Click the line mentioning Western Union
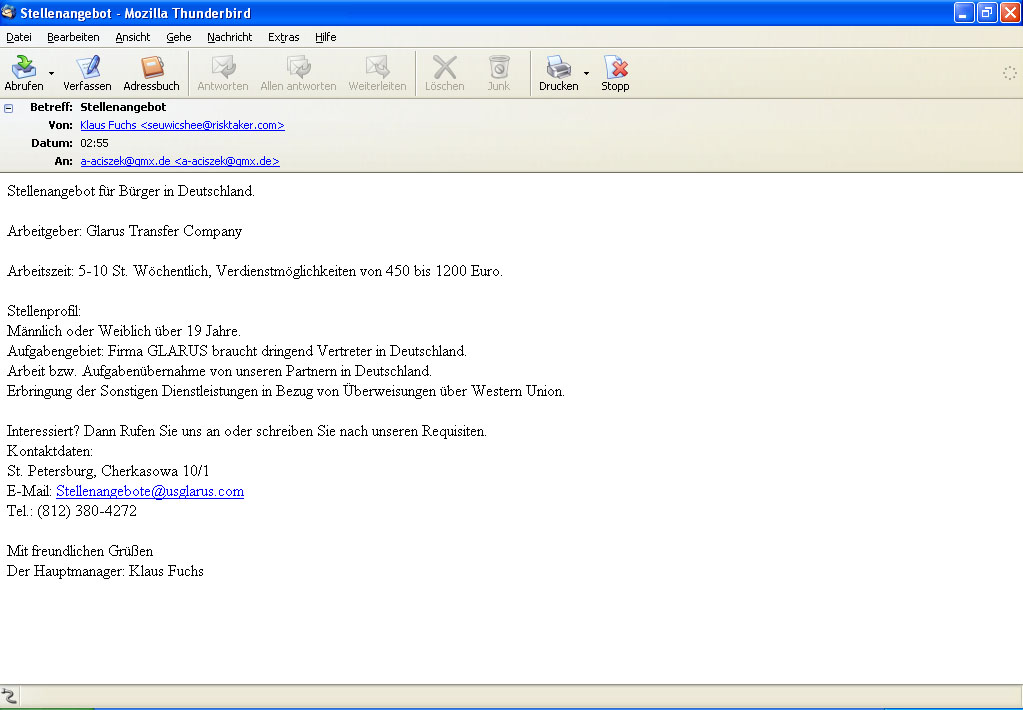The image size is (1023, 710). click(286, 392)
